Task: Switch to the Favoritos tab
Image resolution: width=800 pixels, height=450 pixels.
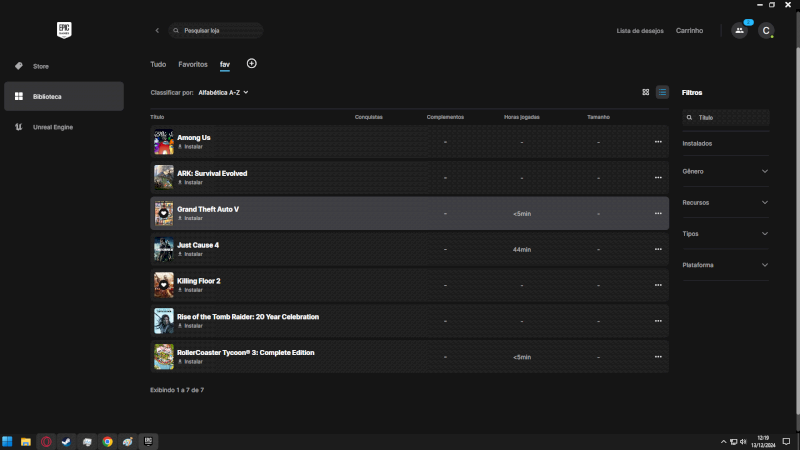Action: click(193, 64)
